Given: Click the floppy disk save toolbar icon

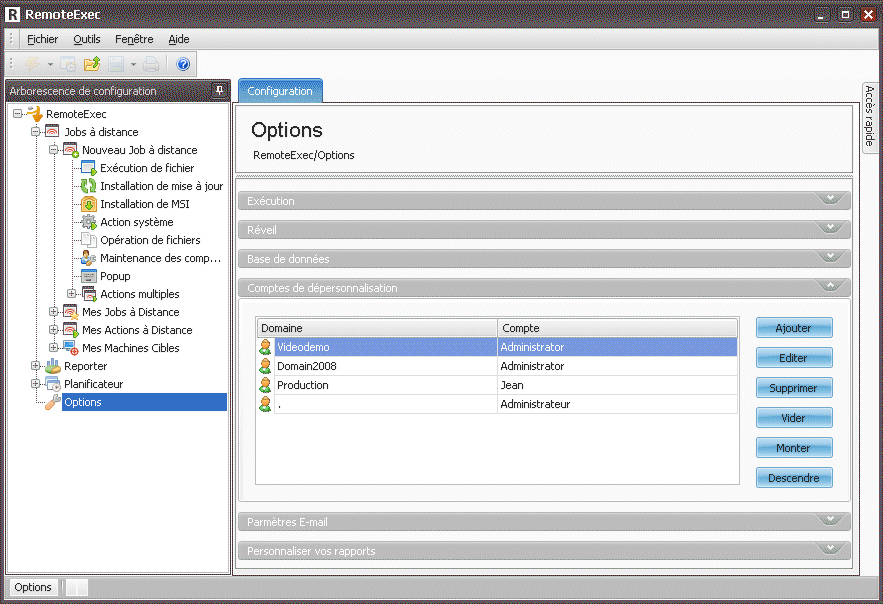Looking at the screenshot, I should click(x=116, y=64).
